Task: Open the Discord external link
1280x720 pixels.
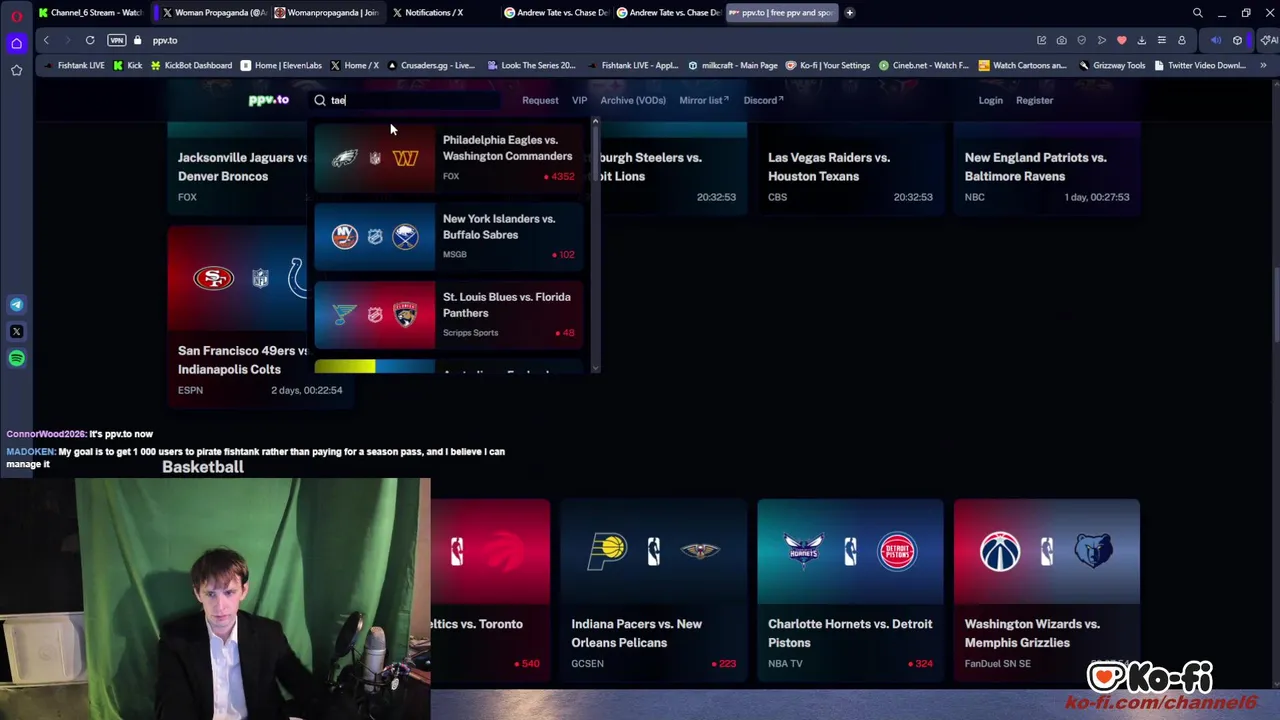Action: pyautogui.click(x=763, y=100)
